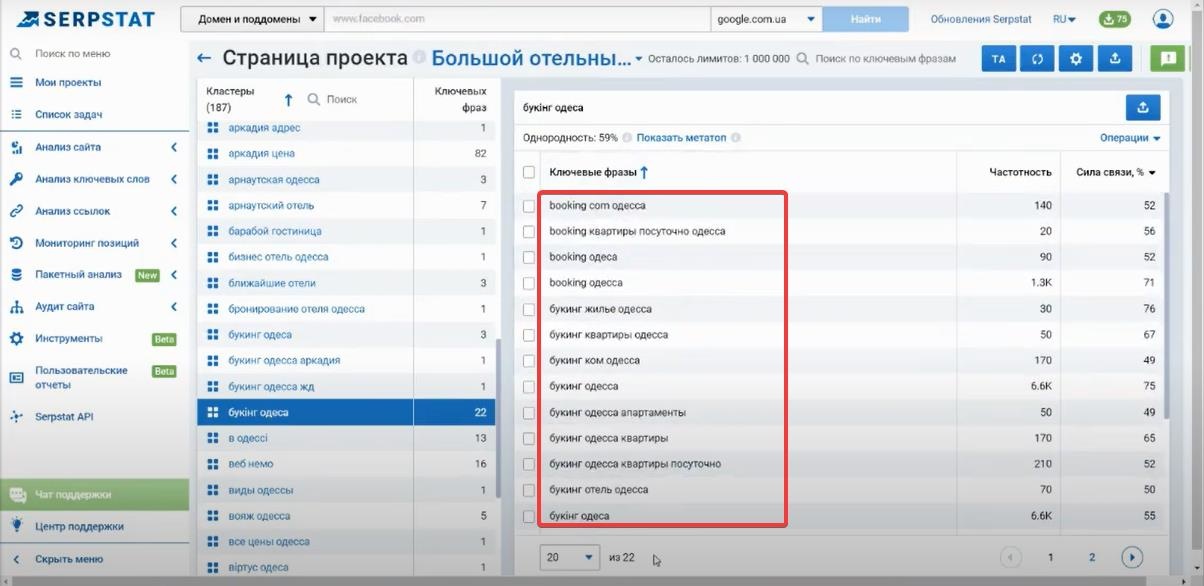Open rows per page dropdown showing 20
1204x586 pixels.
tap(570, 557)
